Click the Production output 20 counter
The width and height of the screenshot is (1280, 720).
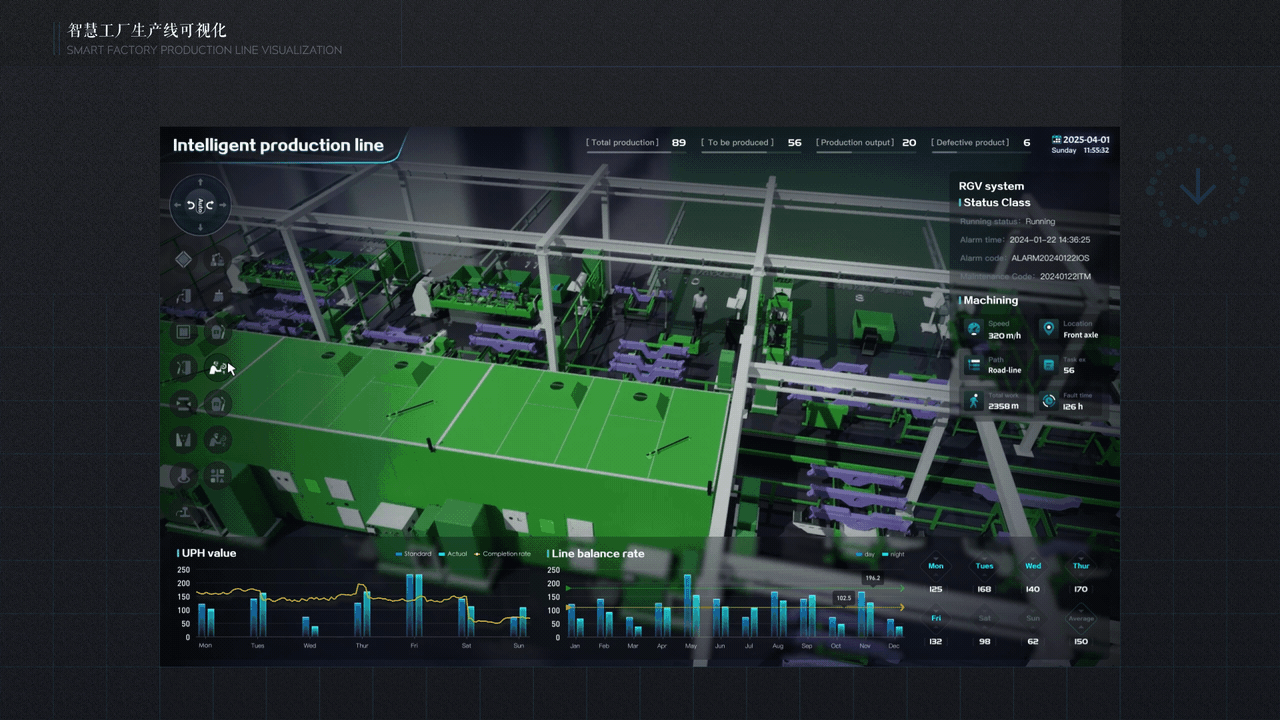click(x=866, y=143)
